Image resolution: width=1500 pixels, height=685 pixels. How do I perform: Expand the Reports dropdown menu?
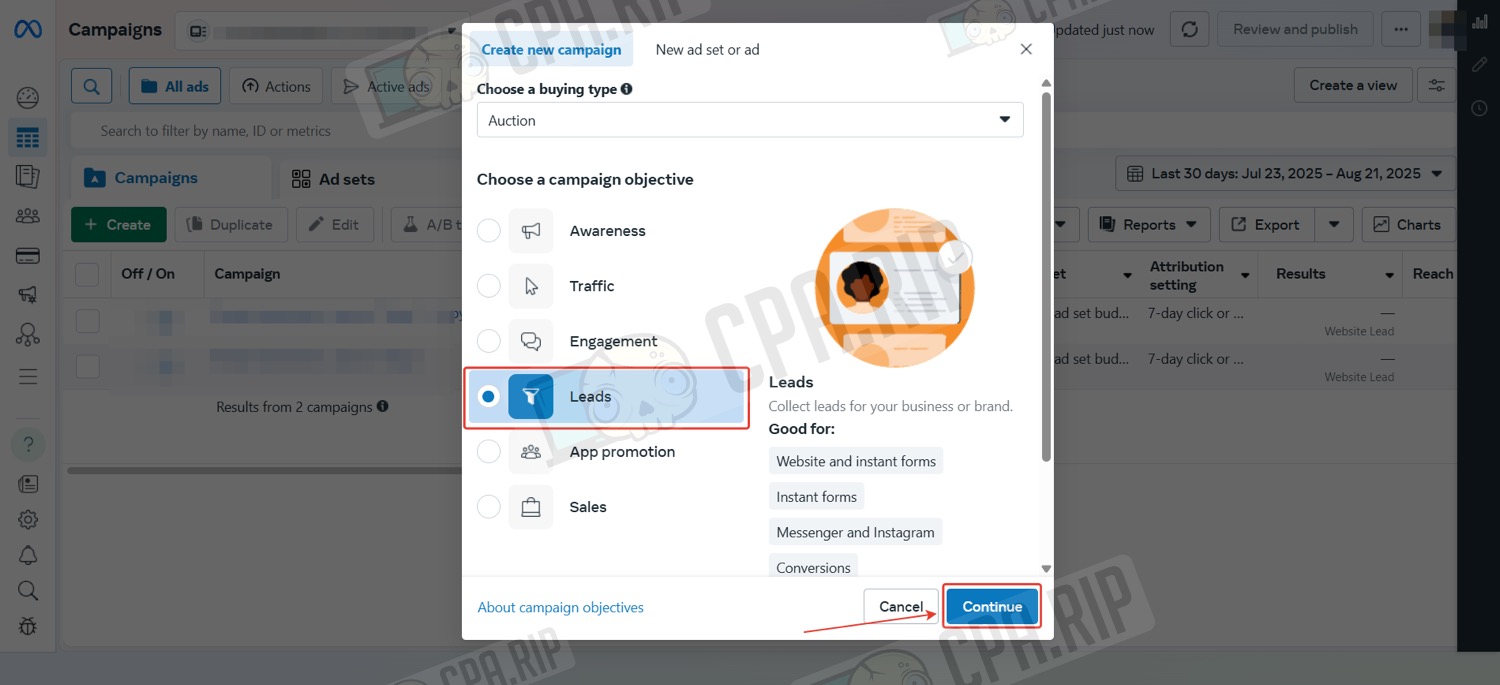(x=1149, y=225)
